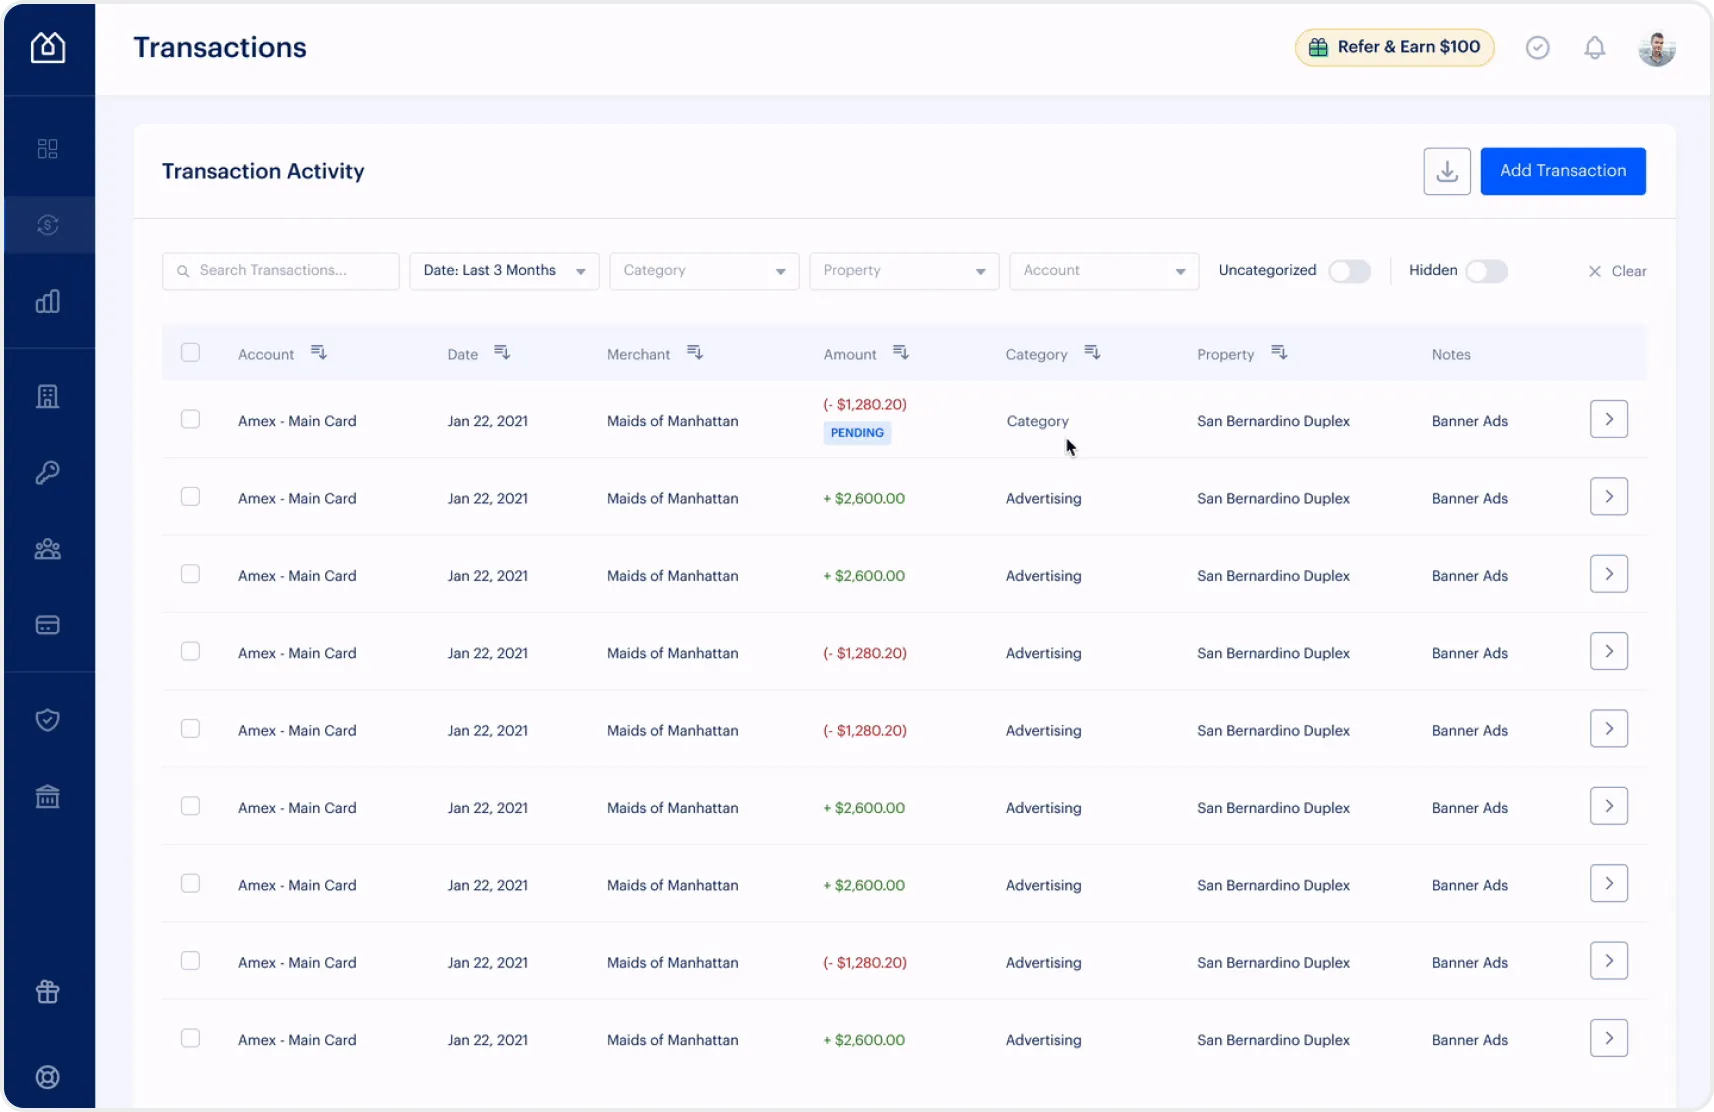The width and height of the screenshot is (1714, 1112).
Task: Toggle the Uncategorized switch
Action: tap(1349, 271)
